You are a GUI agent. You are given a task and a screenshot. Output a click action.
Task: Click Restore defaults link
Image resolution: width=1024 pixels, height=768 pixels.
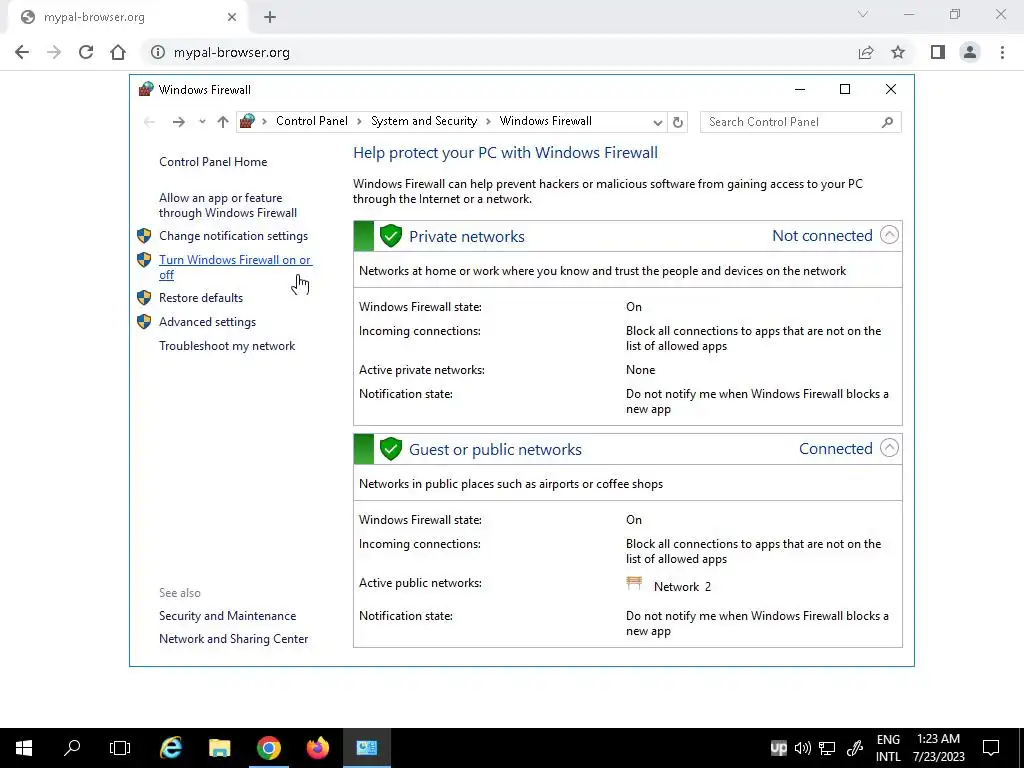click(x=200, y=298)
